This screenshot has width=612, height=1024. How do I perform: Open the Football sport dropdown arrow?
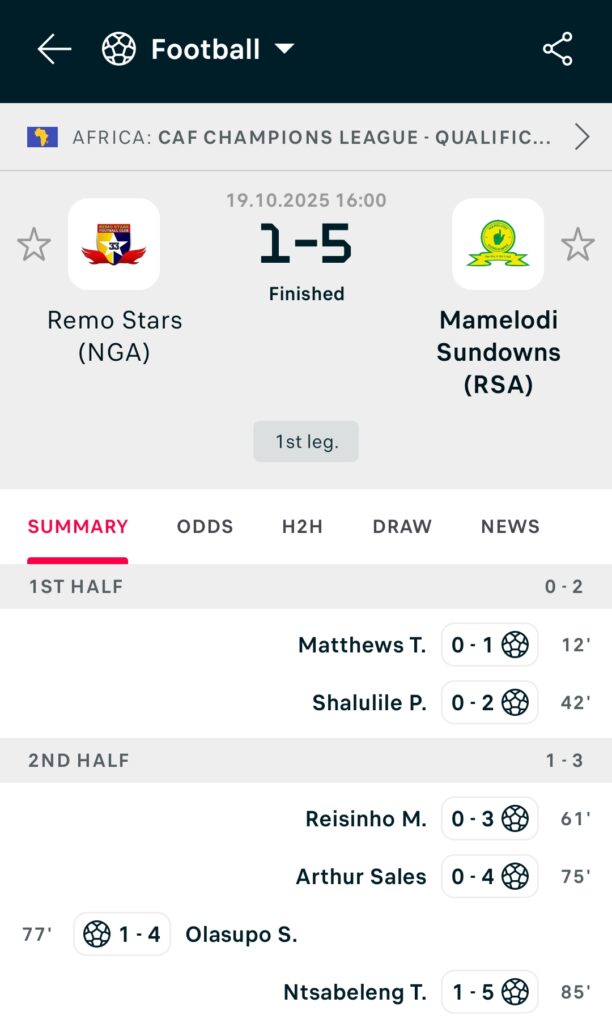click(x=284, y=49)
